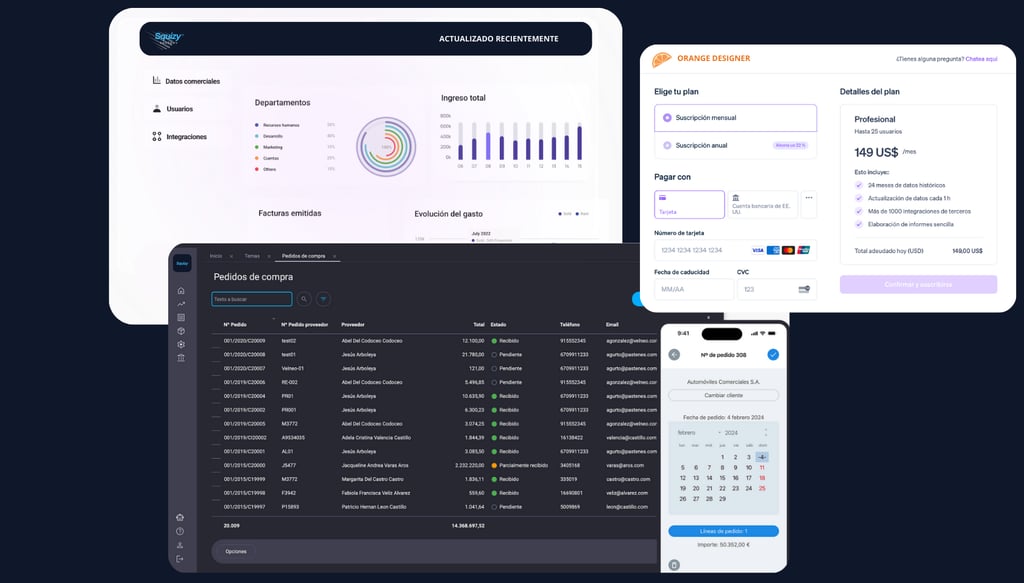
Task: Sort by the Estado column header
Action: 498,324
